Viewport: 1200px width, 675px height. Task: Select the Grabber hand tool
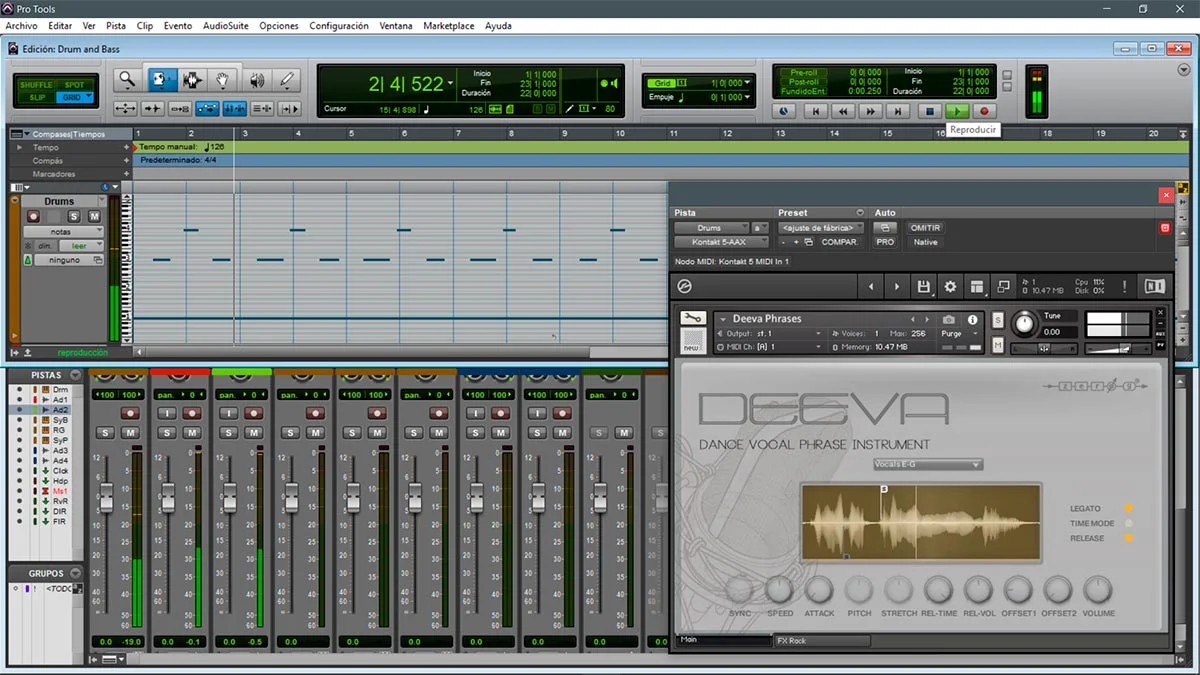pos(223,80)
